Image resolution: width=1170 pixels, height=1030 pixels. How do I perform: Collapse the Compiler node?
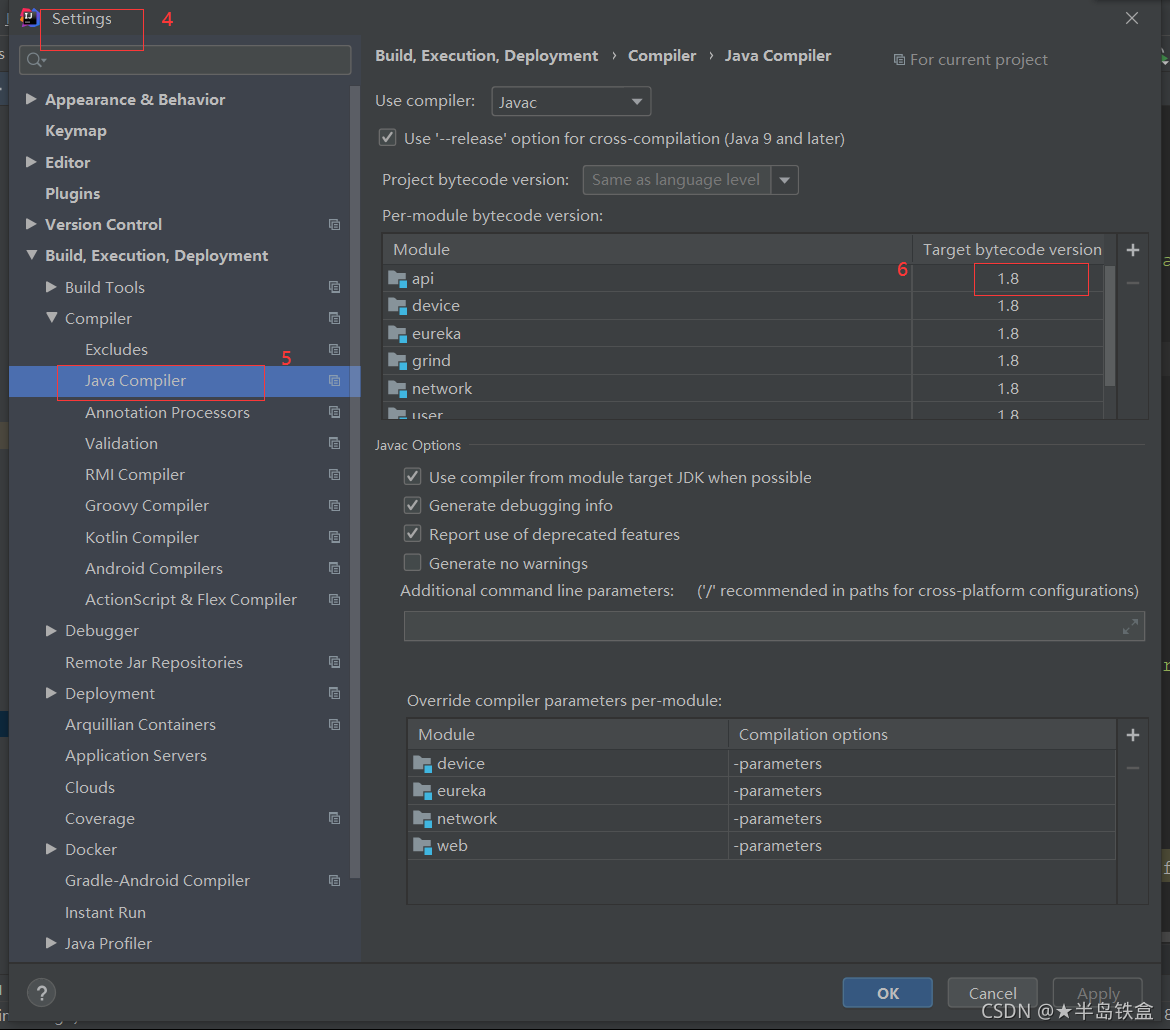(51, 317)
